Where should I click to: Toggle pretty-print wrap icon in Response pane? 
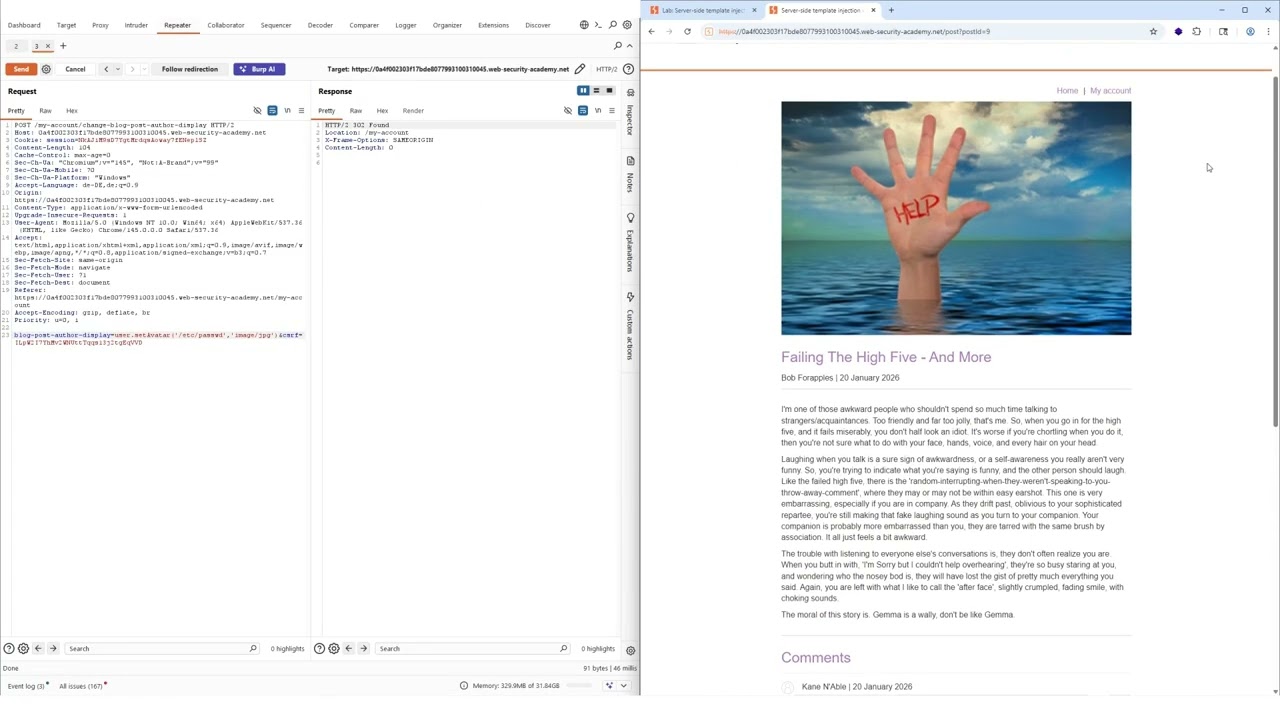(x=583, y=111)
